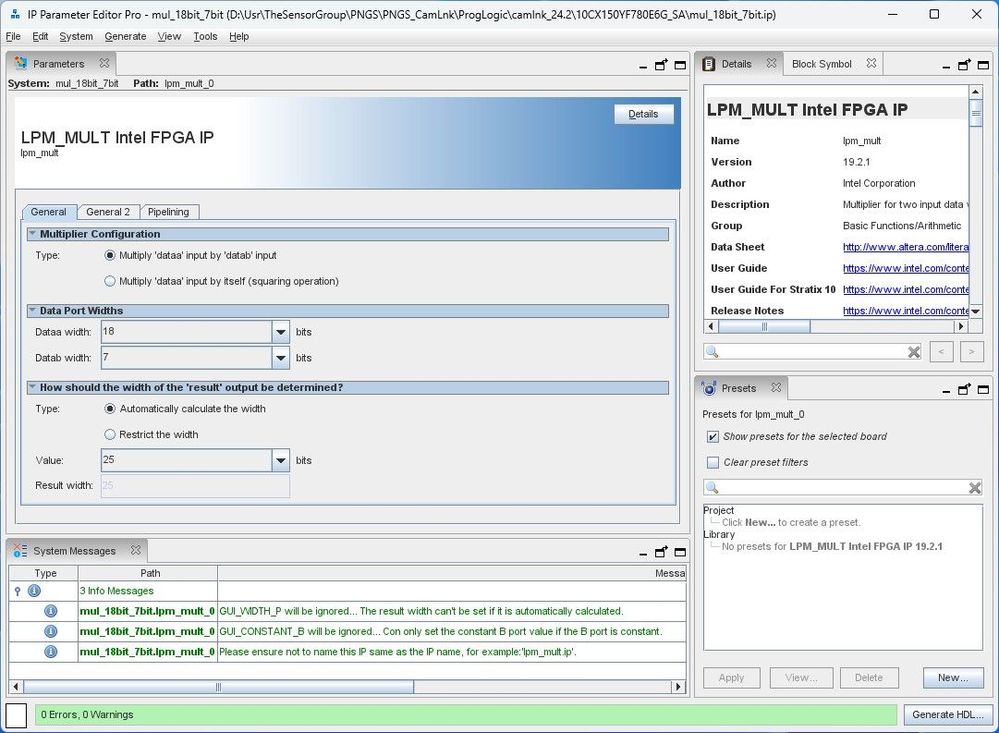Minimize the Details panel

946,66
